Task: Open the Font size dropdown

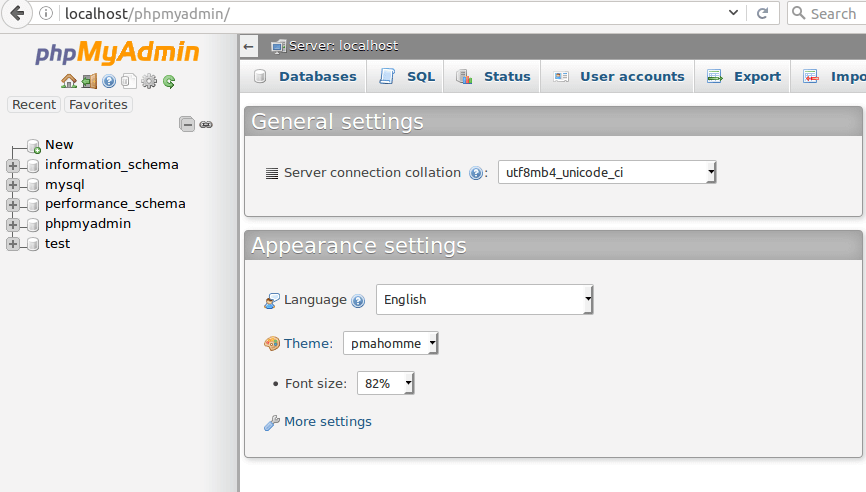Action: [385, 383]
